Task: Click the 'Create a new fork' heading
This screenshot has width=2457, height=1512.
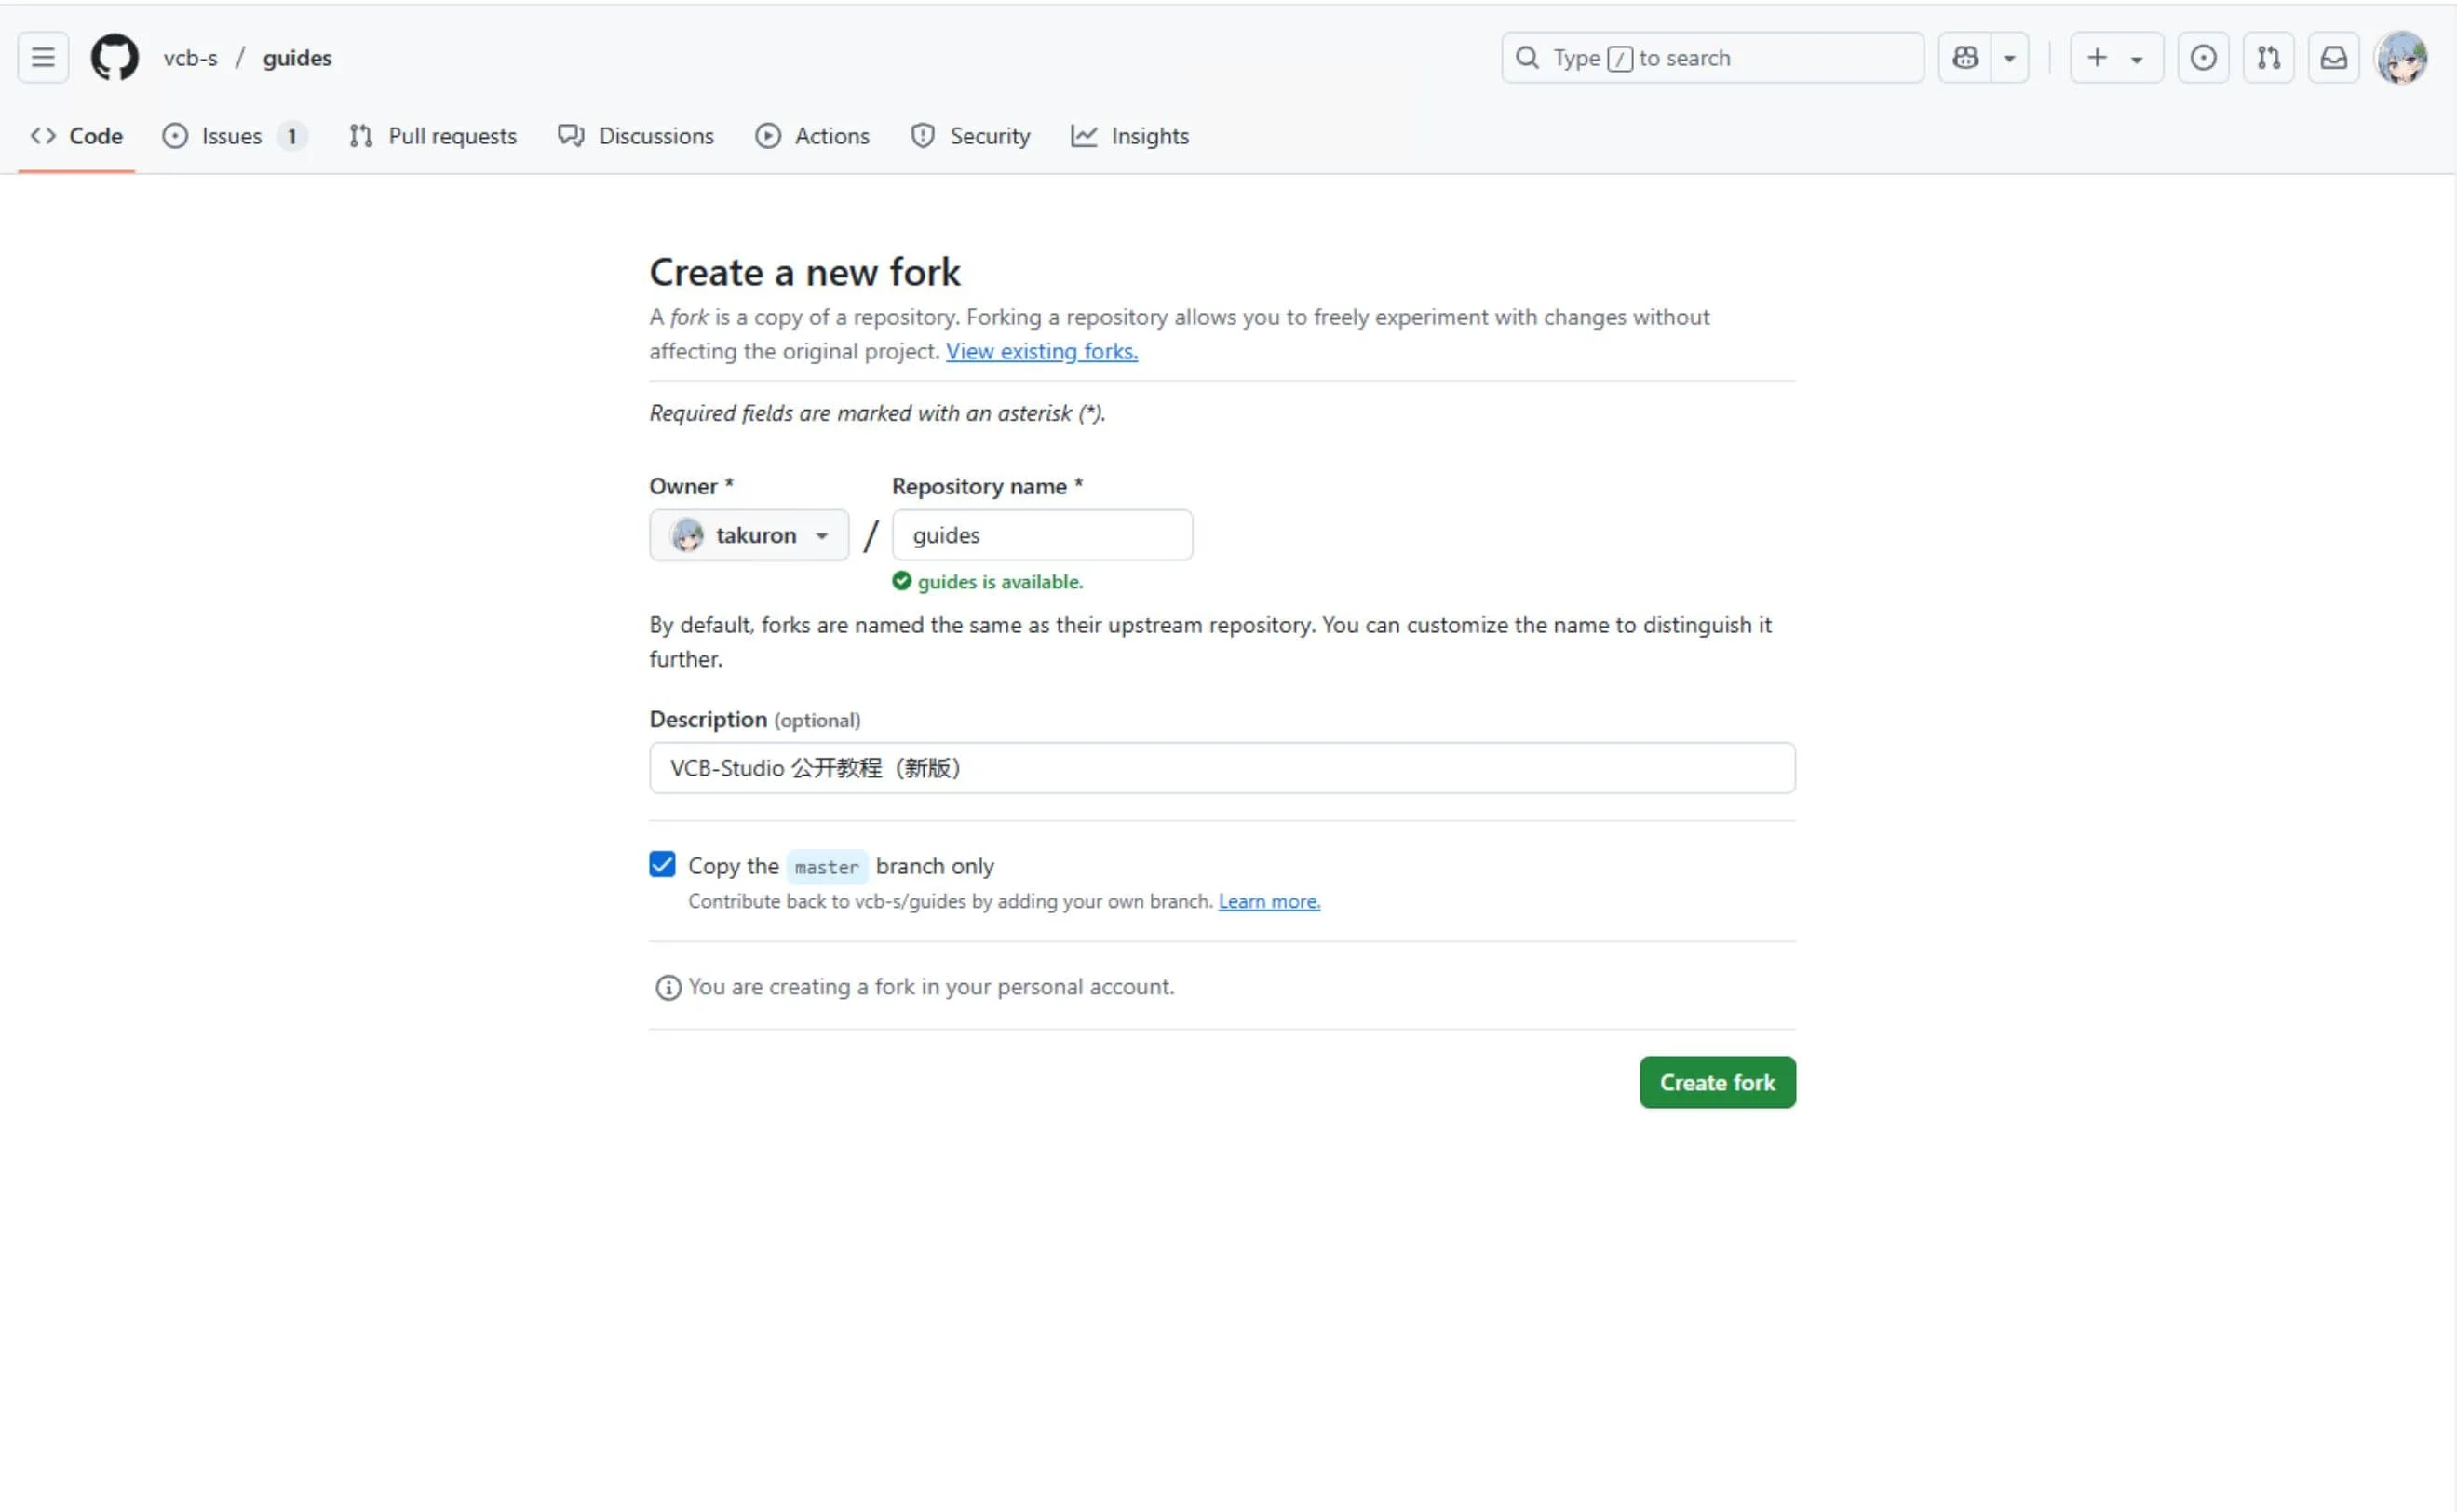Action: (x=805, y=272)
